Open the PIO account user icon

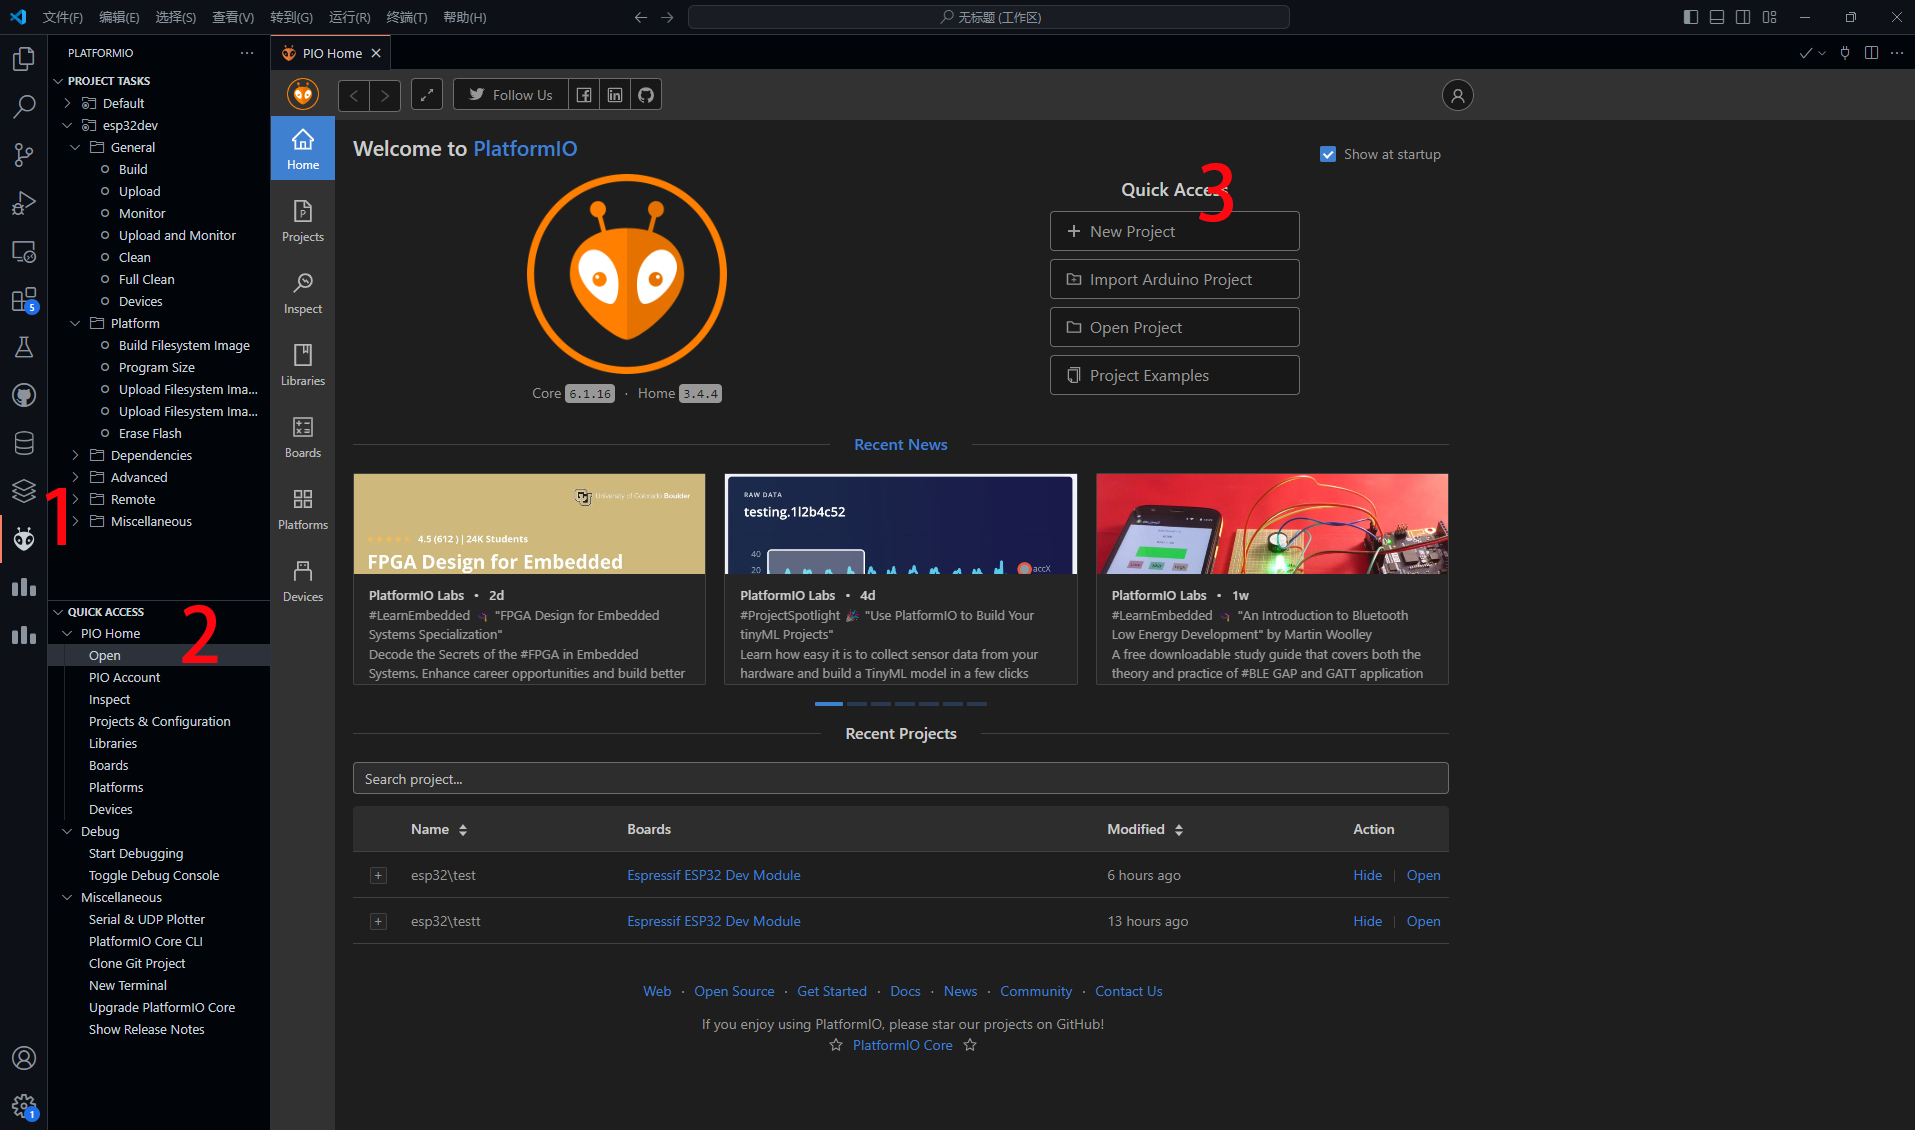1457,95
